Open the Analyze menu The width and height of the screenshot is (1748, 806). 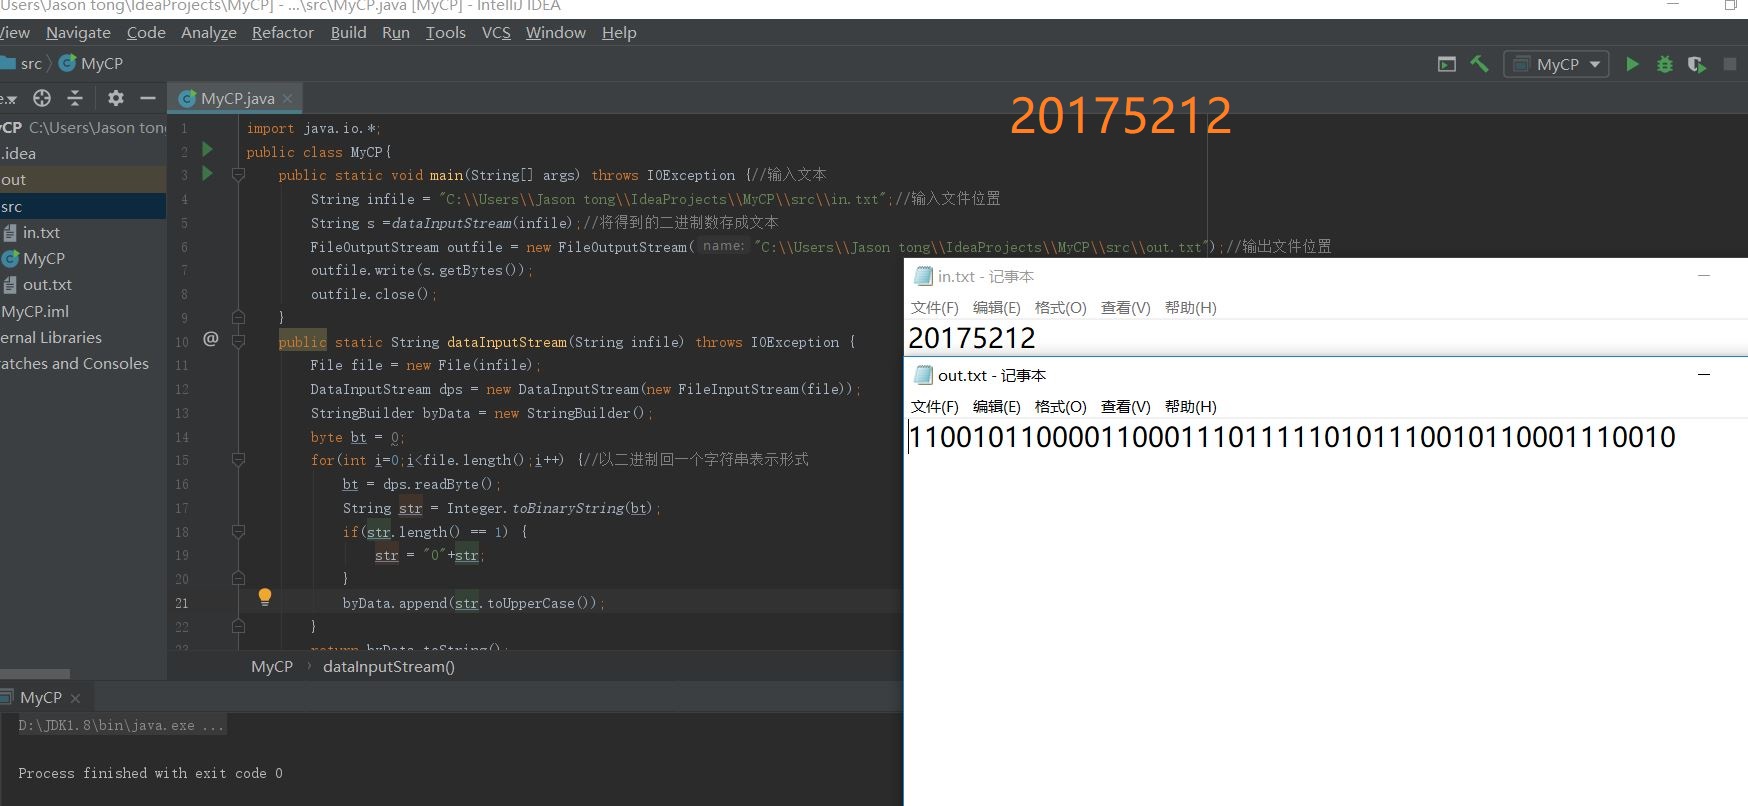pos(209,33)
